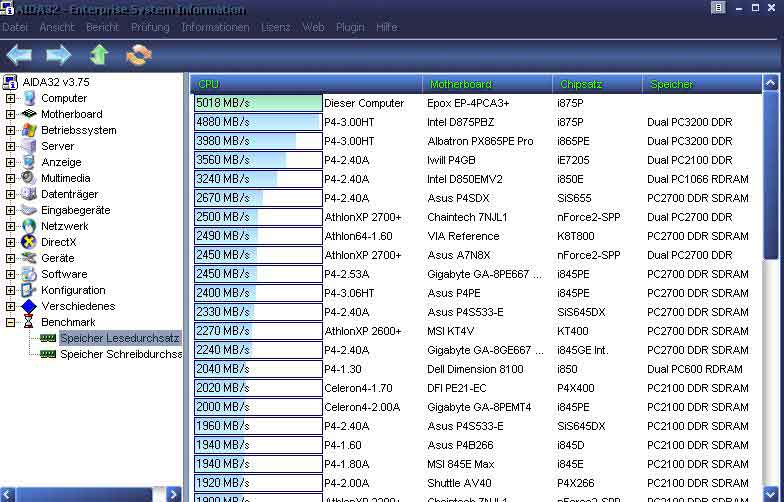Sort by the Motherboard column header
Image resolution: width=784 pixels, height=502 pixels.
tap(488, 84)
